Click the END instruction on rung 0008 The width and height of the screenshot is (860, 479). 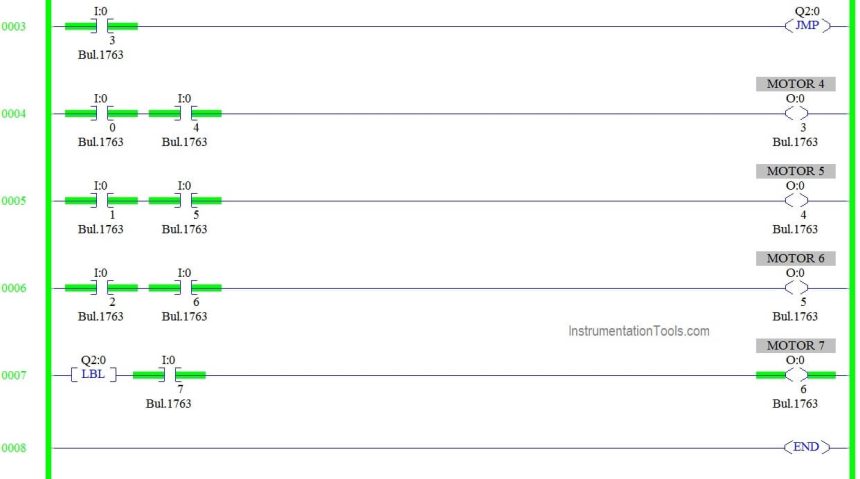pos(807,447)
